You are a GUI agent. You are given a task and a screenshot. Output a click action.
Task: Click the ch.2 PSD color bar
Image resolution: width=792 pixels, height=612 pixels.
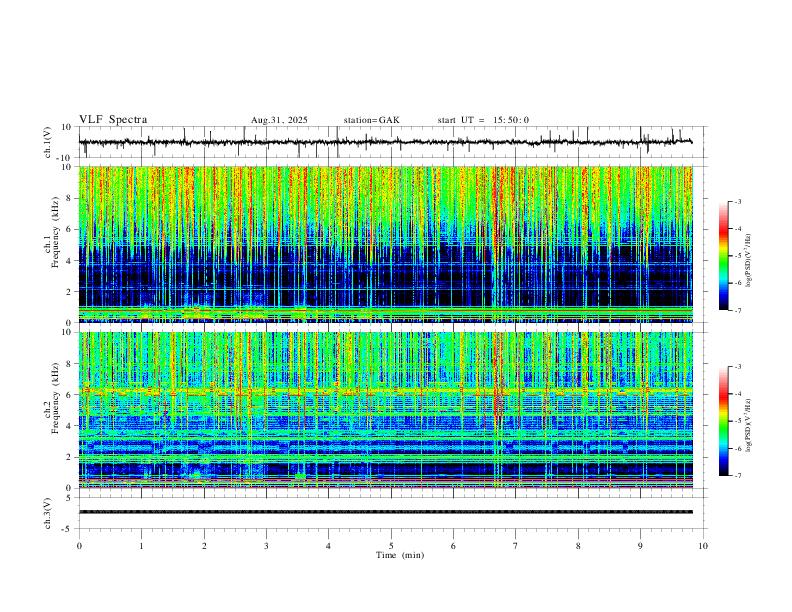tap(723, 421)
